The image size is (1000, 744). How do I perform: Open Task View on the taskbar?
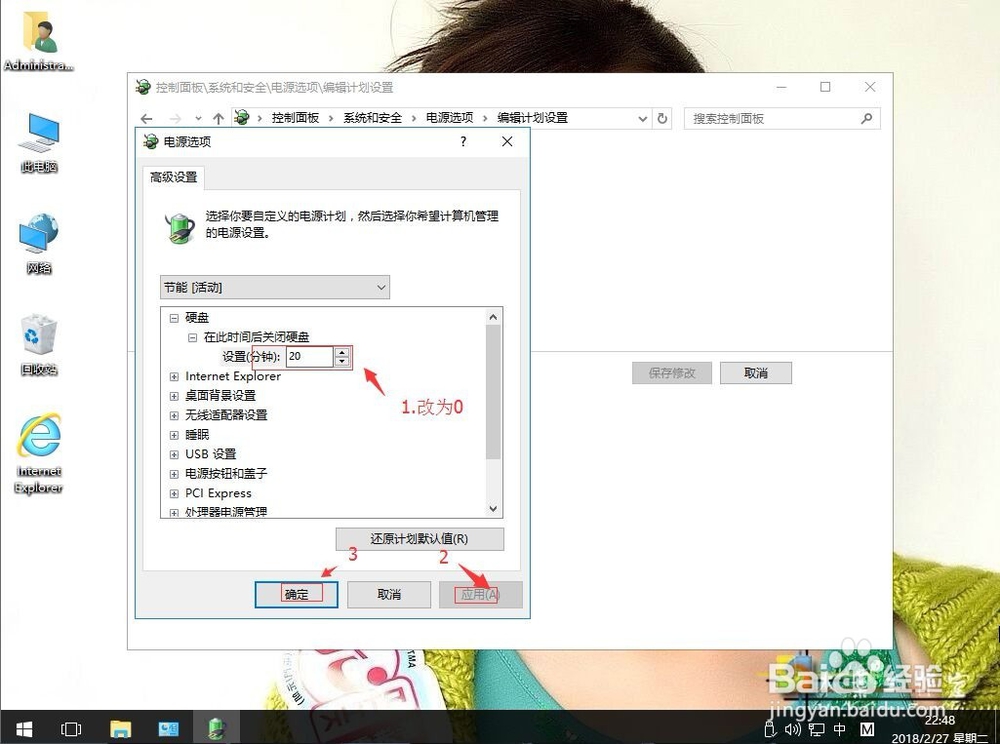[x=71, y=728]
